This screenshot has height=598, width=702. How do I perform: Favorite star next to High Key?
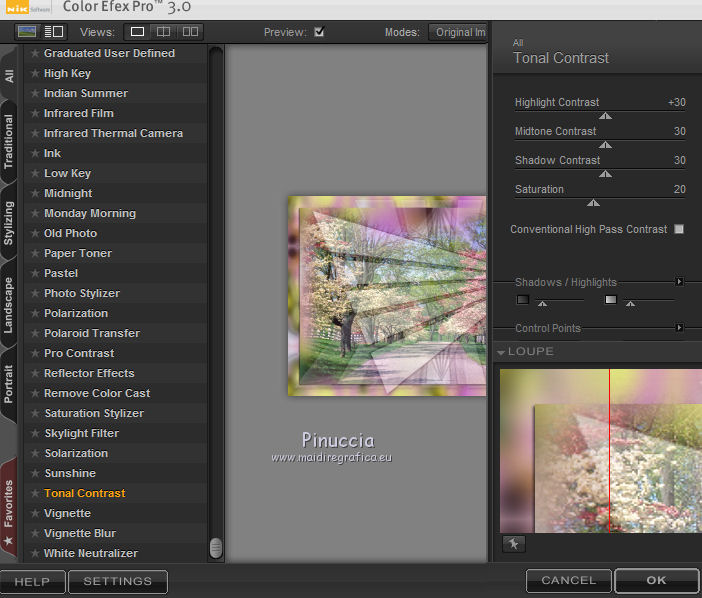[35, 73]
